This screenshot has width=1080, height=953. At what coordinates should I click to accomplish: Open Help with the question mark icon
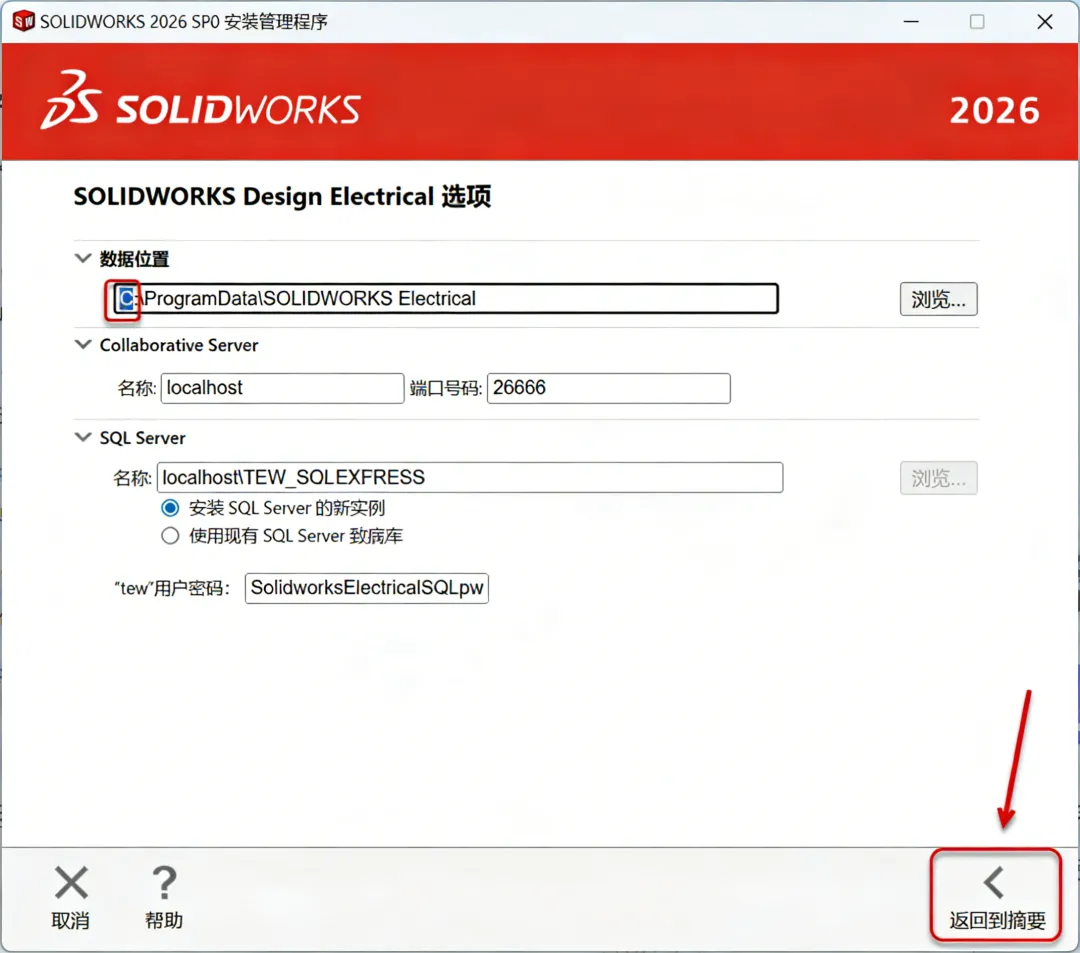(x=164, y=882)
